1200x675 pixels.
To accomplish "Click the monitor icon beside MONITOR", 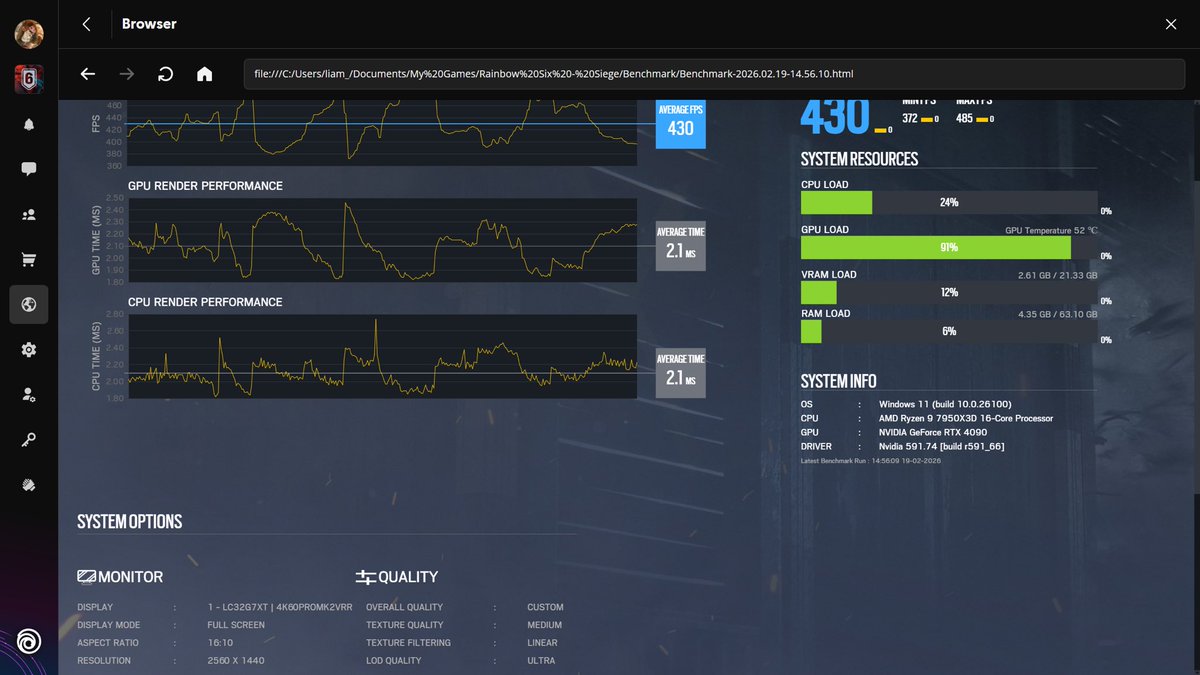I will click(x=86, y=577).
